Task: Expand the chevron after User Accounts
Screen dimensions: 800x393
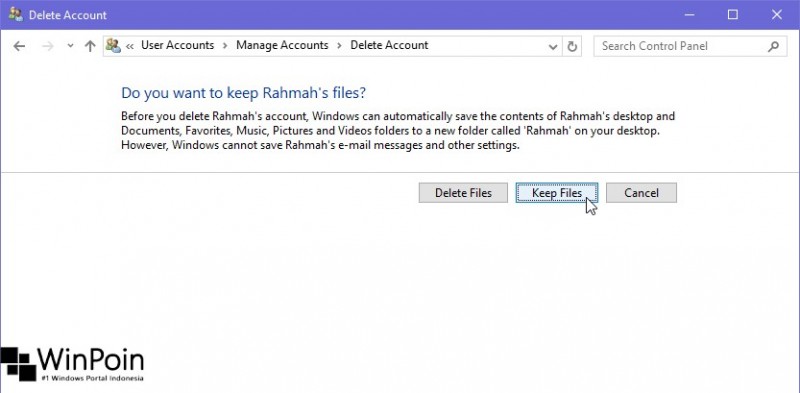Action: [x=225, y=45]
